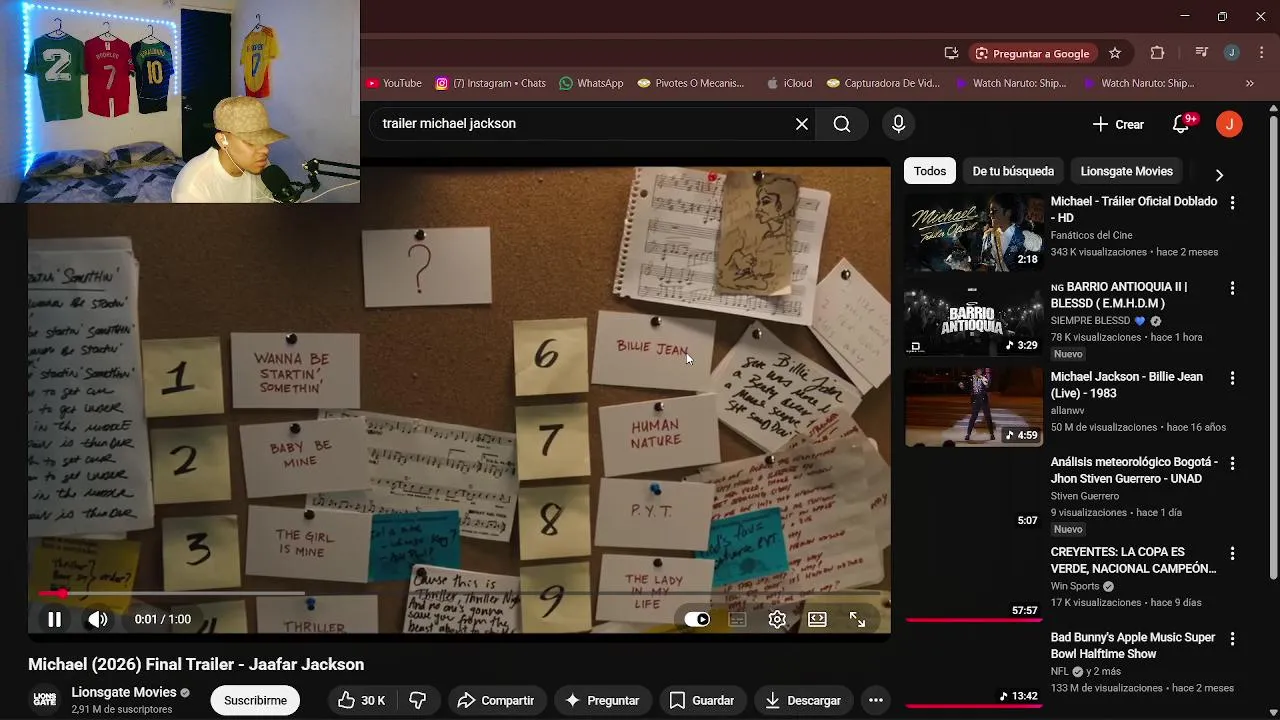Open browser three-dot menu

coord(1260,53)
